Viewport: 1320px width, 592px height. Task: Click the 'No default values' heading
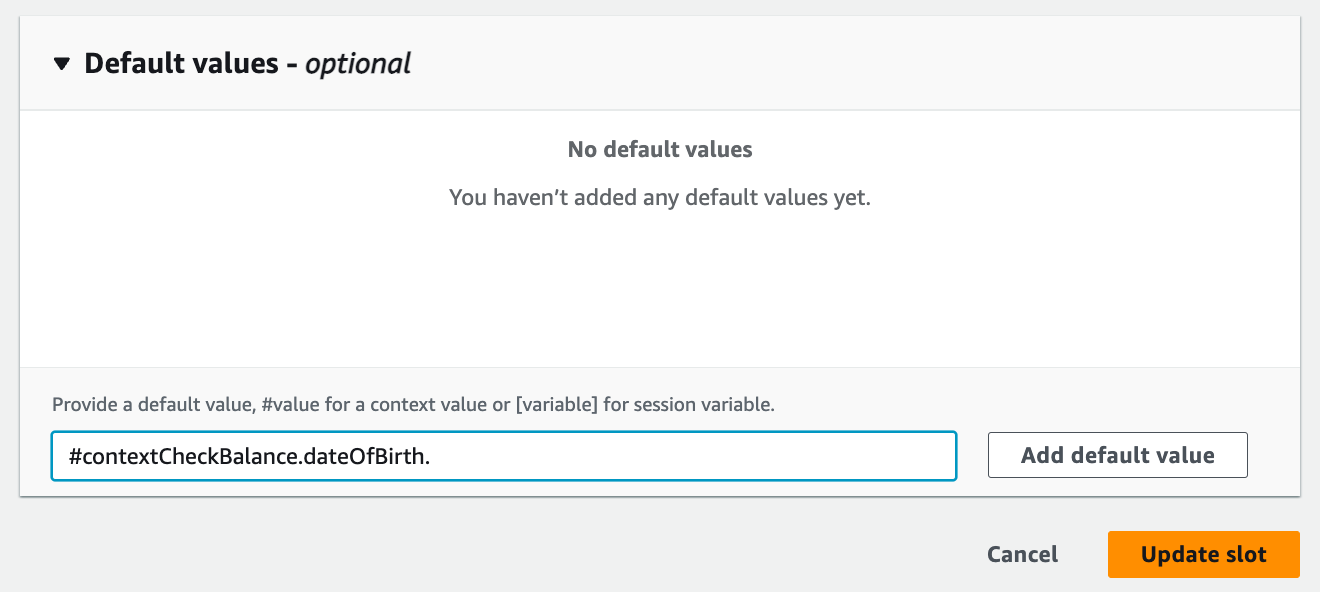pyautogui.click(x=660, y=150)
